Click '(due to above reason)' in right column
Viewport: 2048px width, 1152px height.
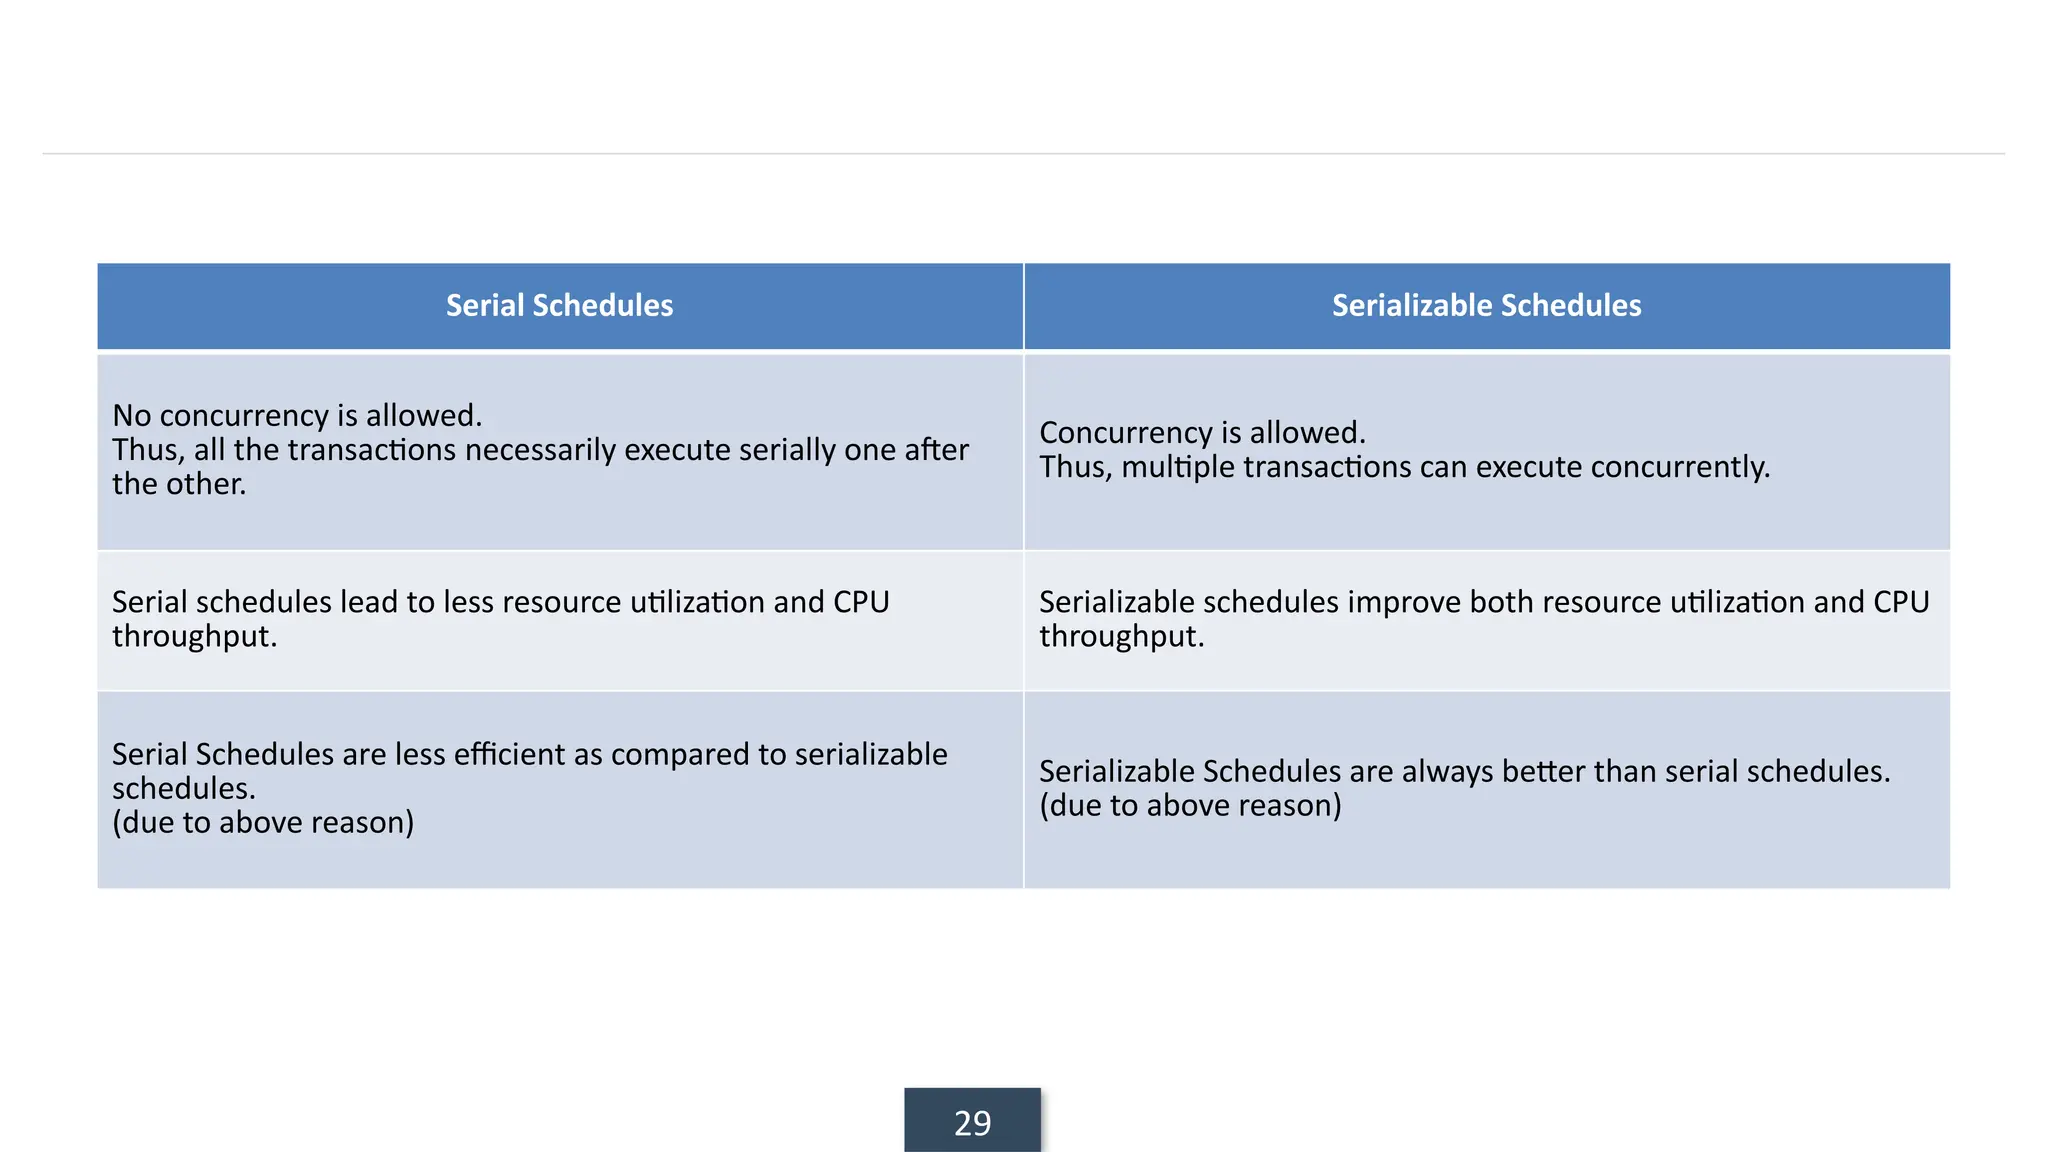pyautogui.click(x=1190, y=805)
